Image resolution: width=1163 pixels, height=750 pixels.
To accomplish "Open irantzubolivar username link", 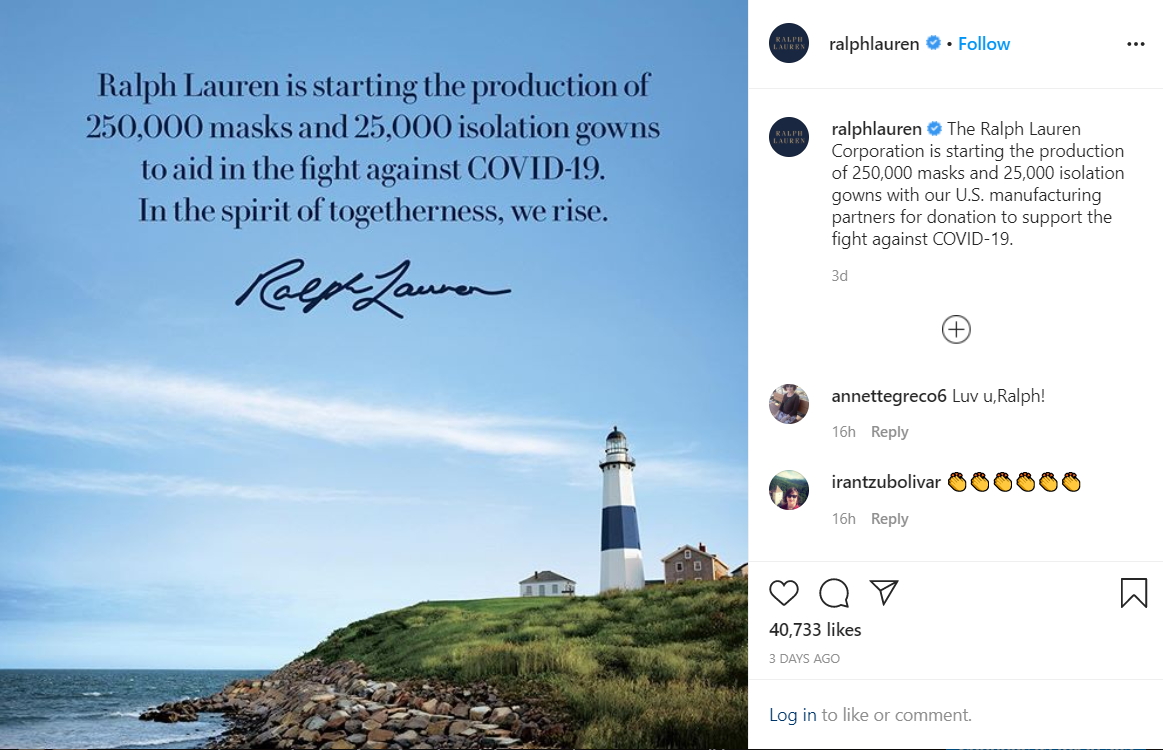I will tap(886, 483).
